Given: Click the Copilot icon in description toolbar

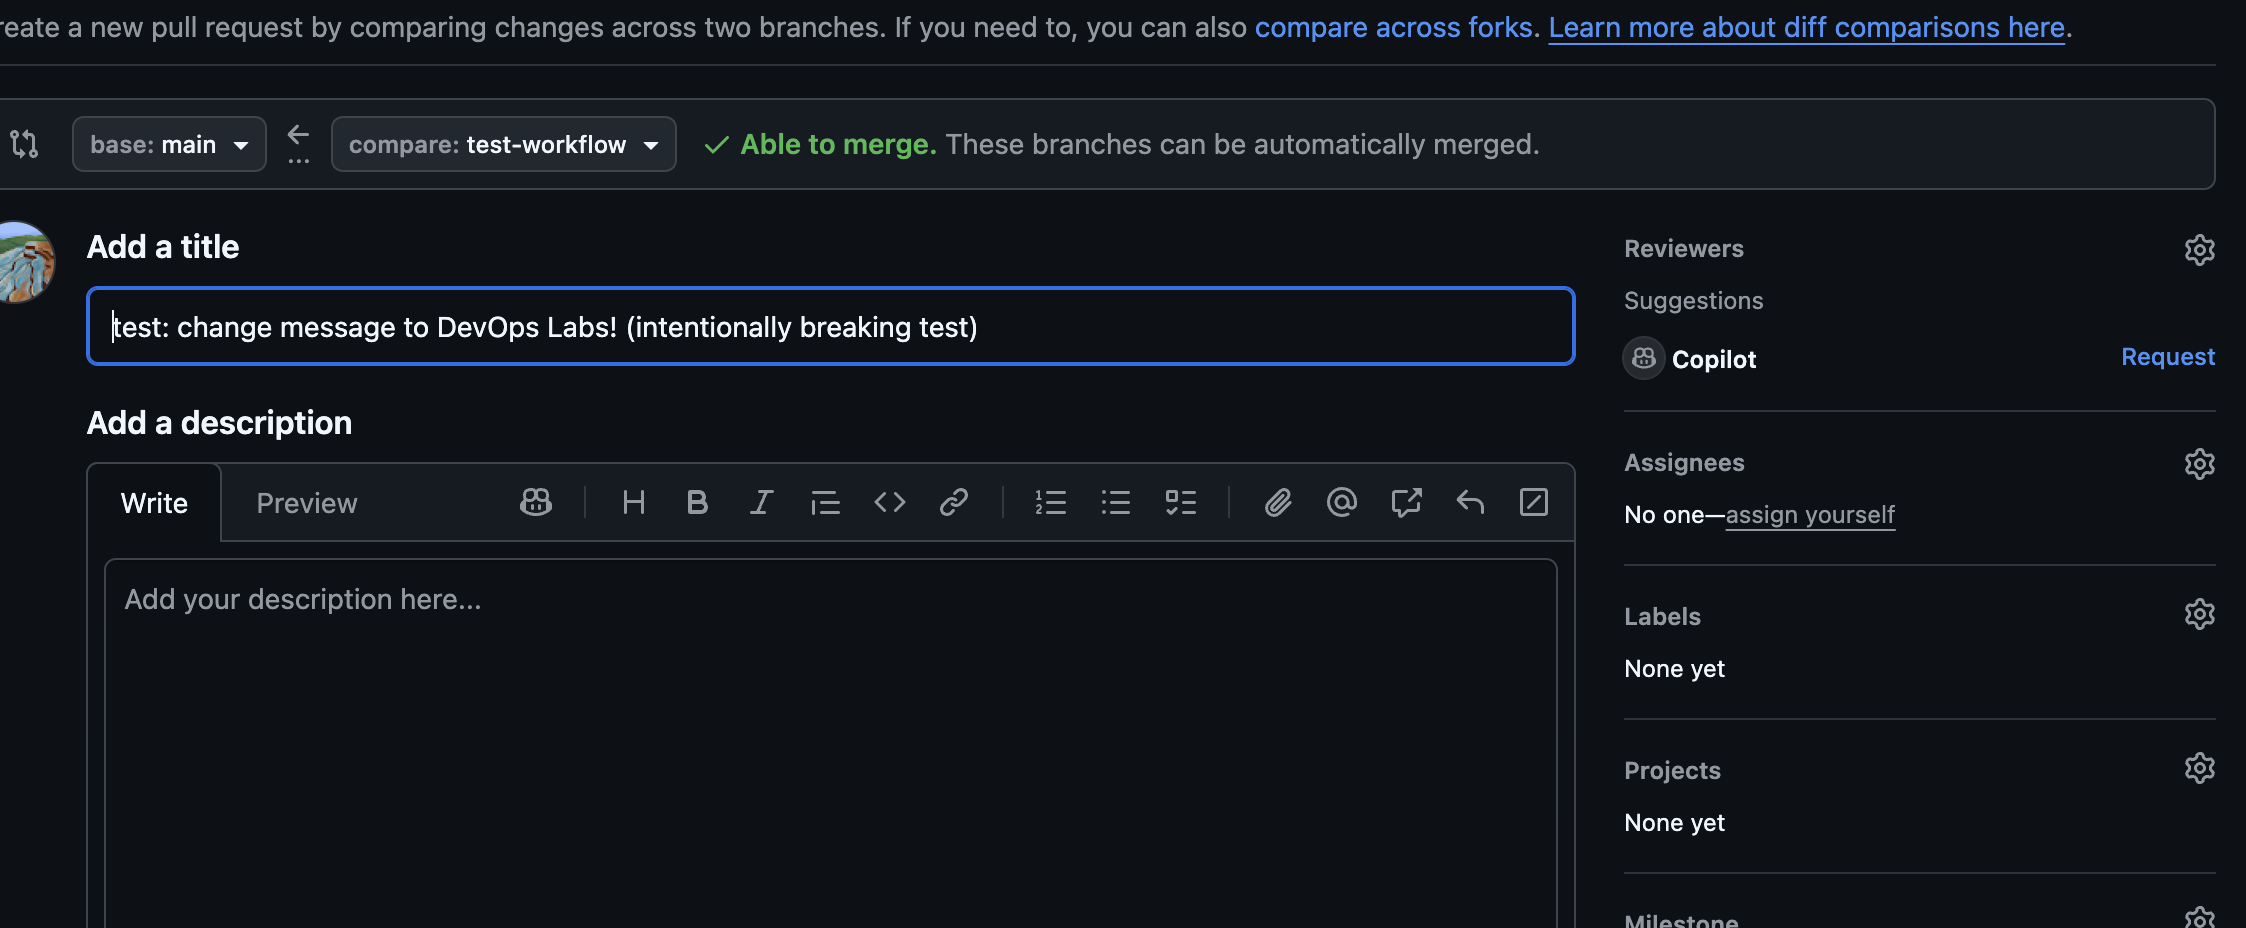Looking at the screenshot, I should (536, 502).
